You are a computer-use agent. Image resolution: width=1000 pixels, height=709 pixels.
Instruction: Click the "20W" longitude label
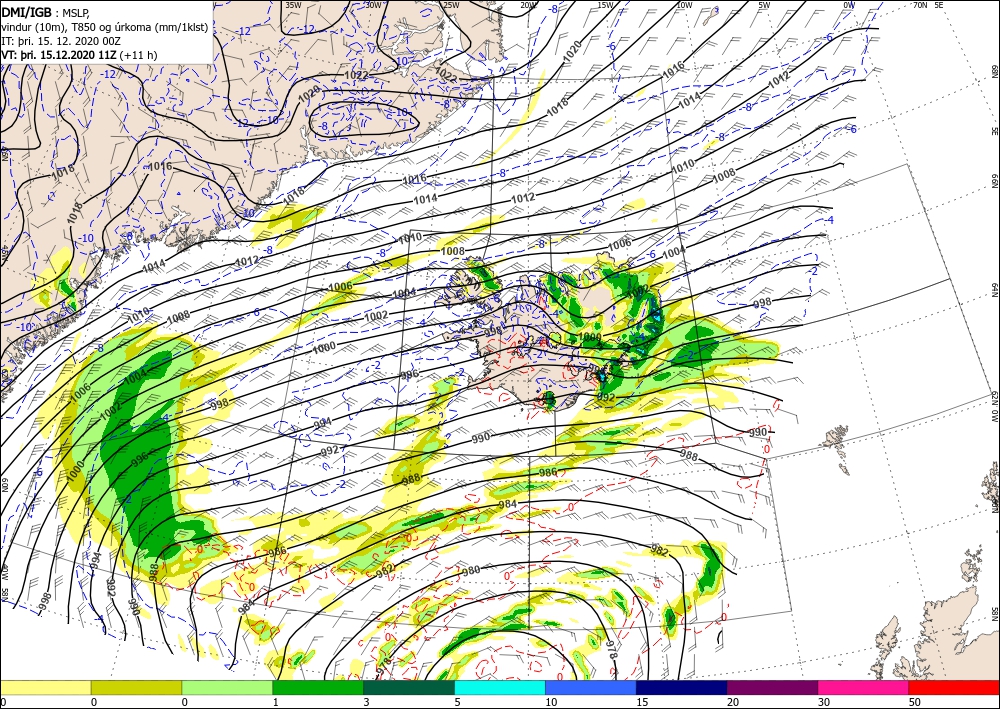[x=528, y=5]
